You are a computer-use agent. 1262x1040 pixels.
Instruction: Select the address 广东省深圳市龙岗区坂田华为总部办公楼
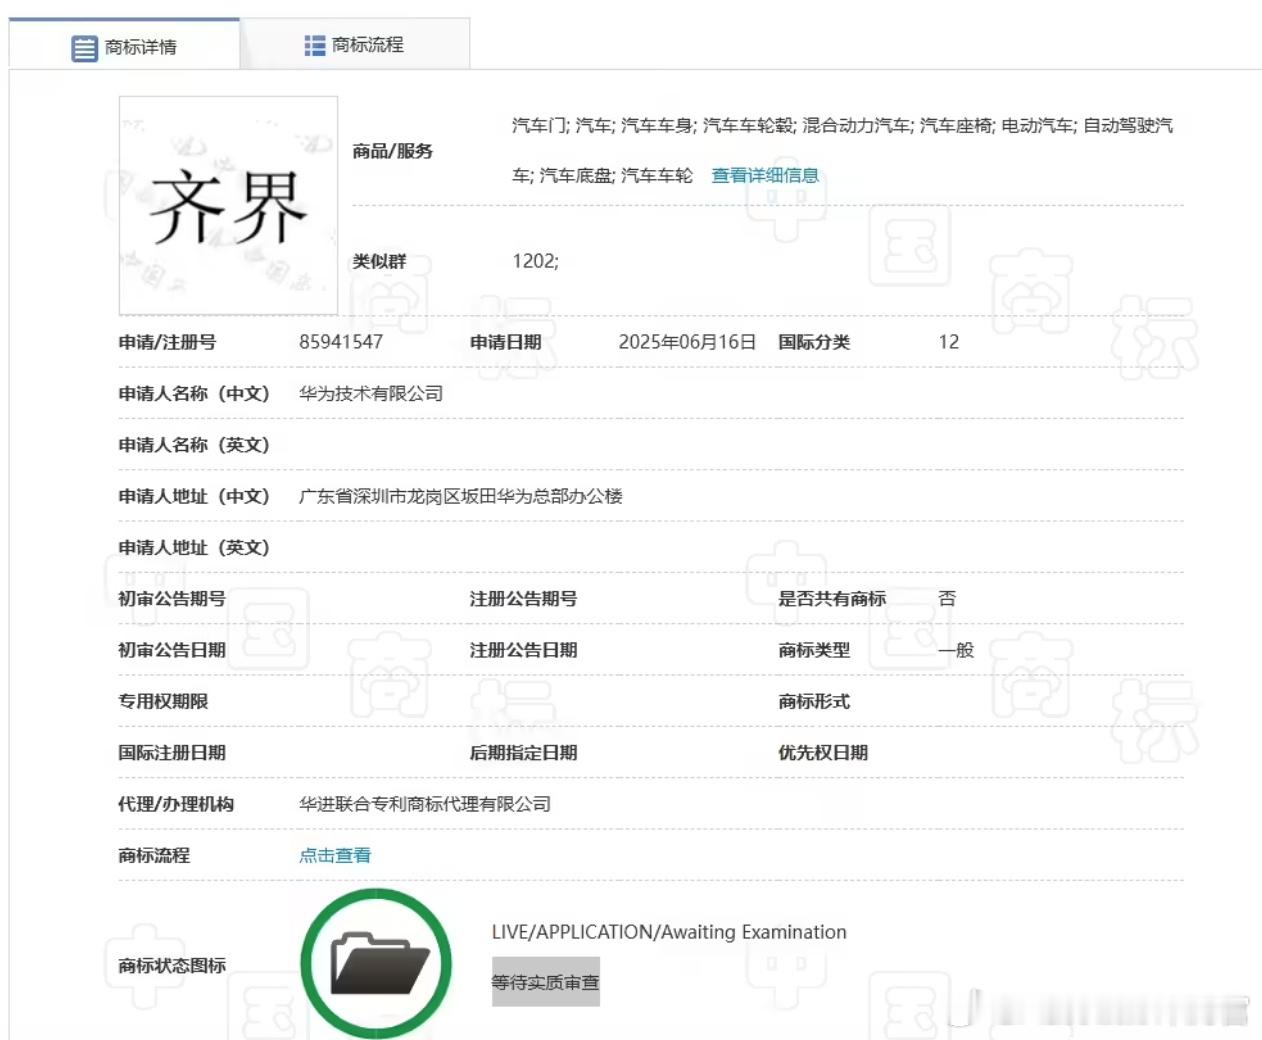(x=461, y=496)
